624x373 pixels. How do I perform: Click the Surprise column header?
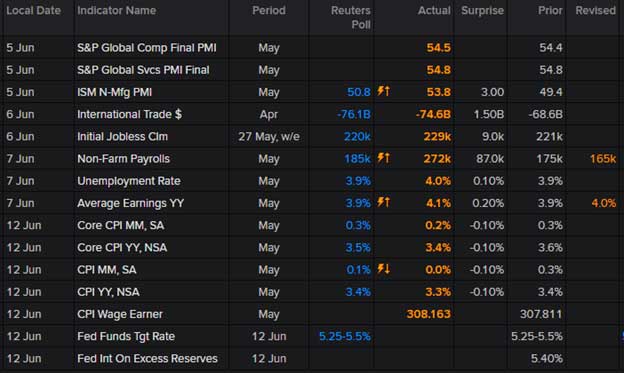click(x=482, y=10)
